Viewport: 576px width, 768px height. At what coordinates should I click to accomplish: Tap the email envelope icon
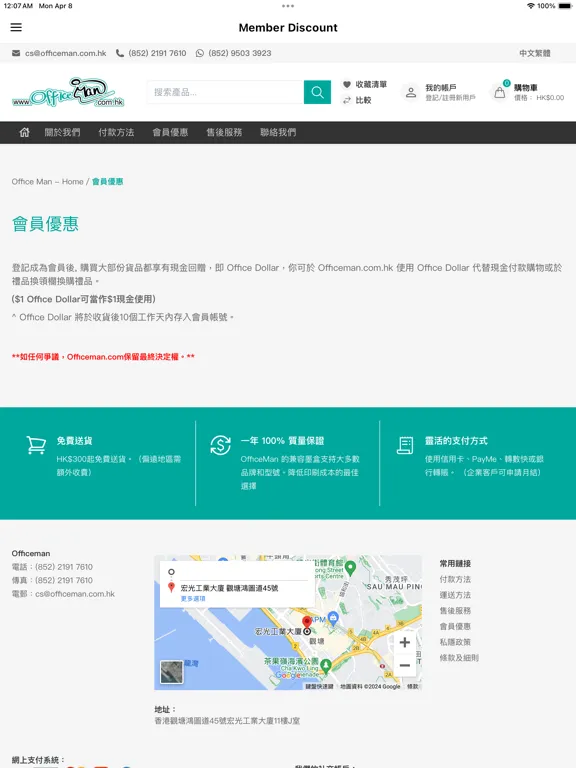(16, 53)
